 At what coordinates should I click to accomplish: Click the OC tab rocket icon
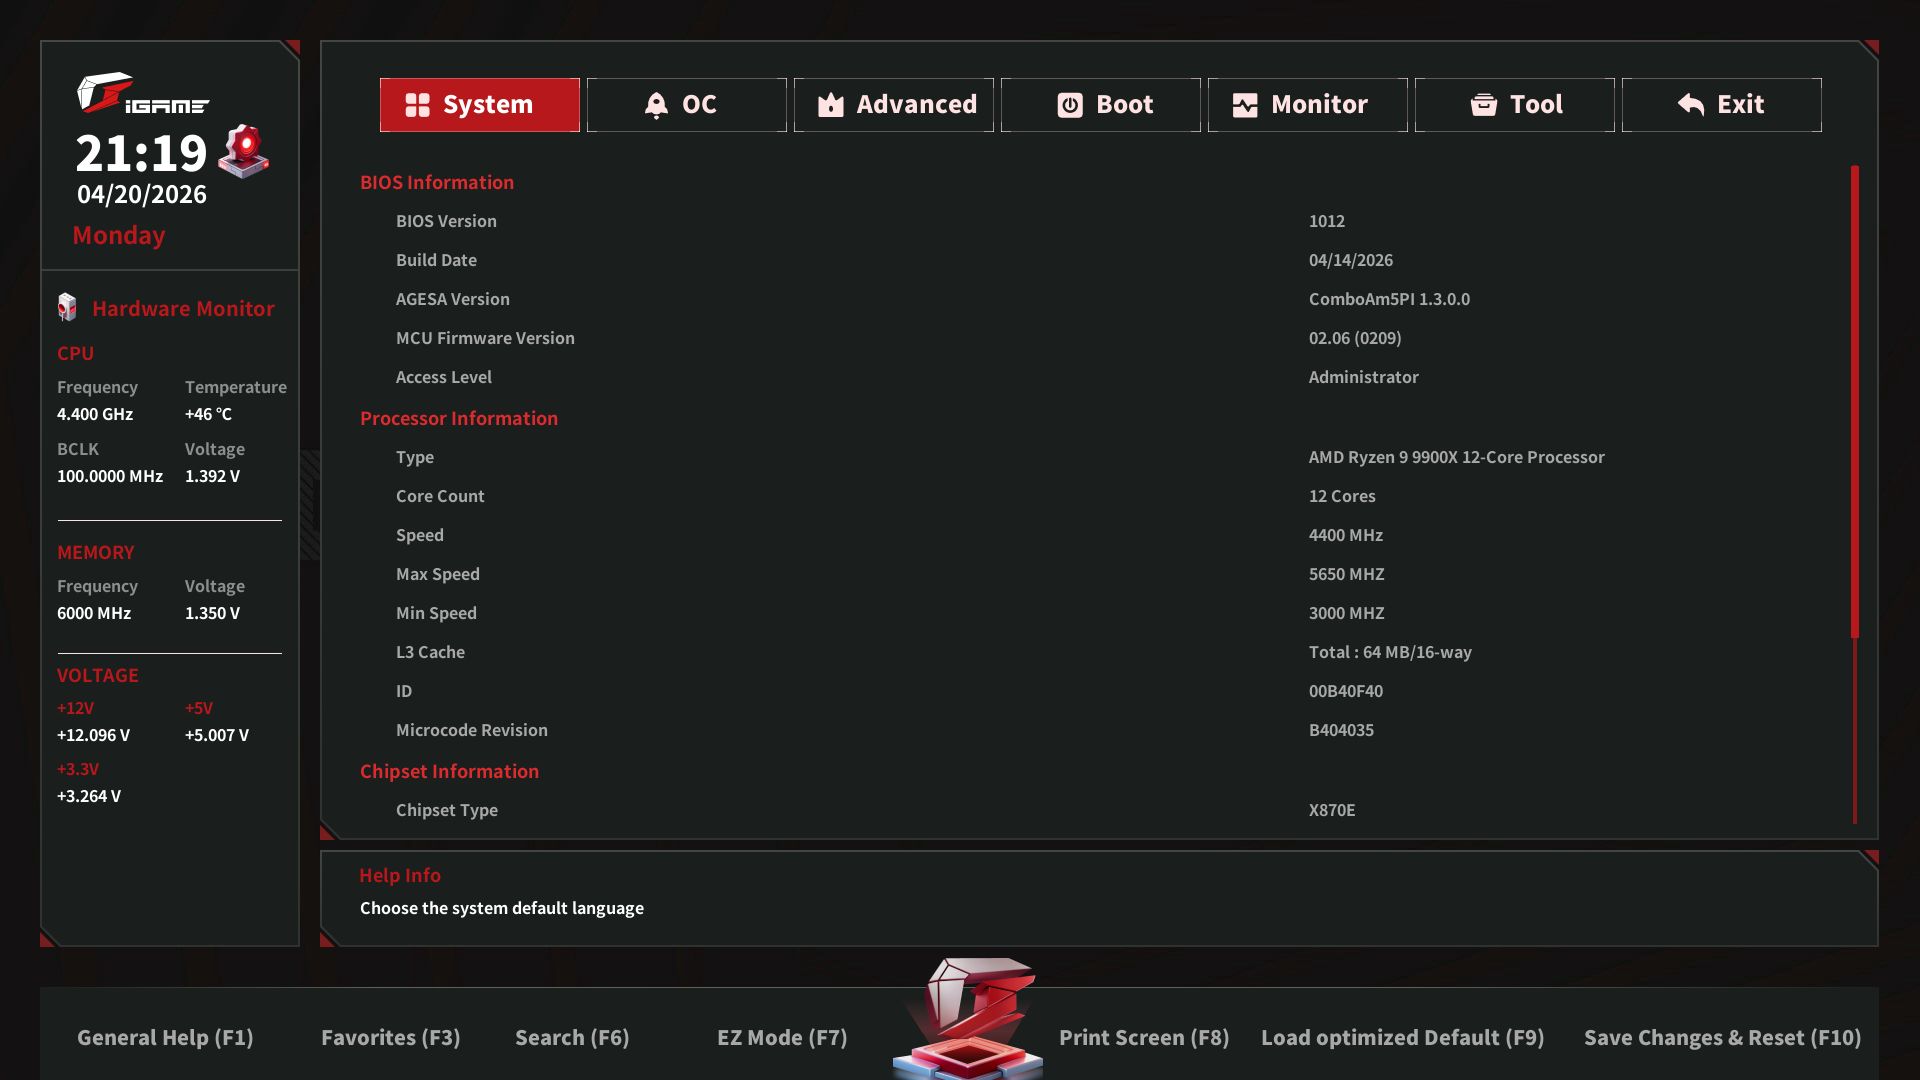656,105
